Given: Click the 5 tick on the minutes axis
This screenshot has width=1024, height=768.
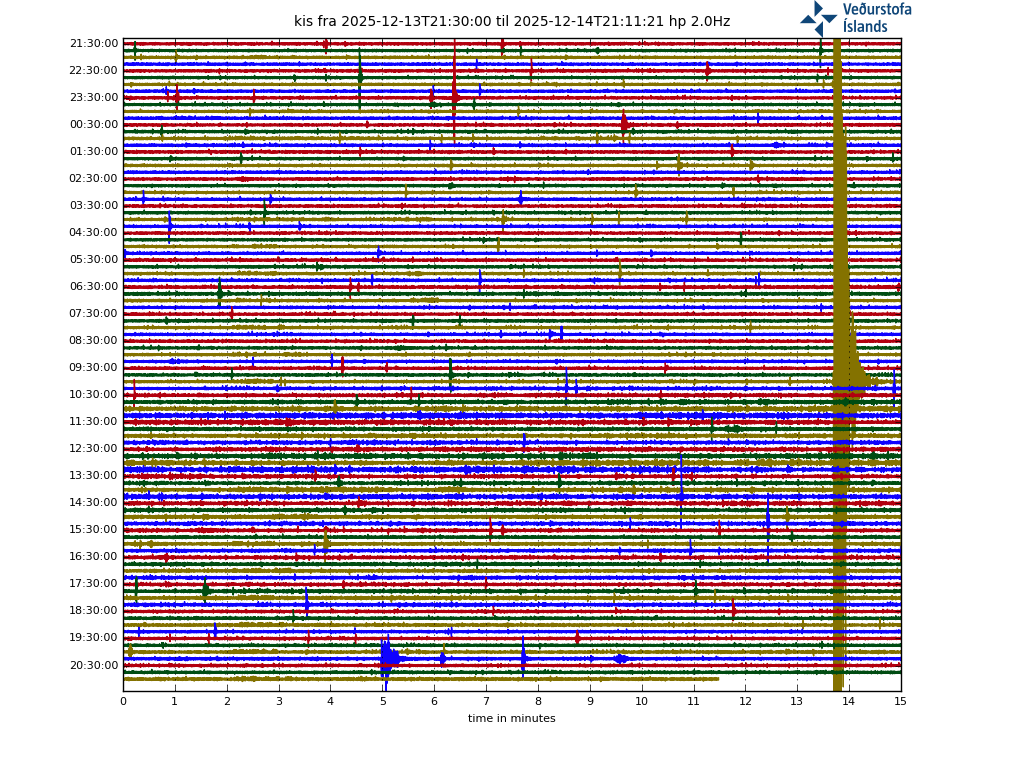Looking at the screenshot, I should [382, 701].
